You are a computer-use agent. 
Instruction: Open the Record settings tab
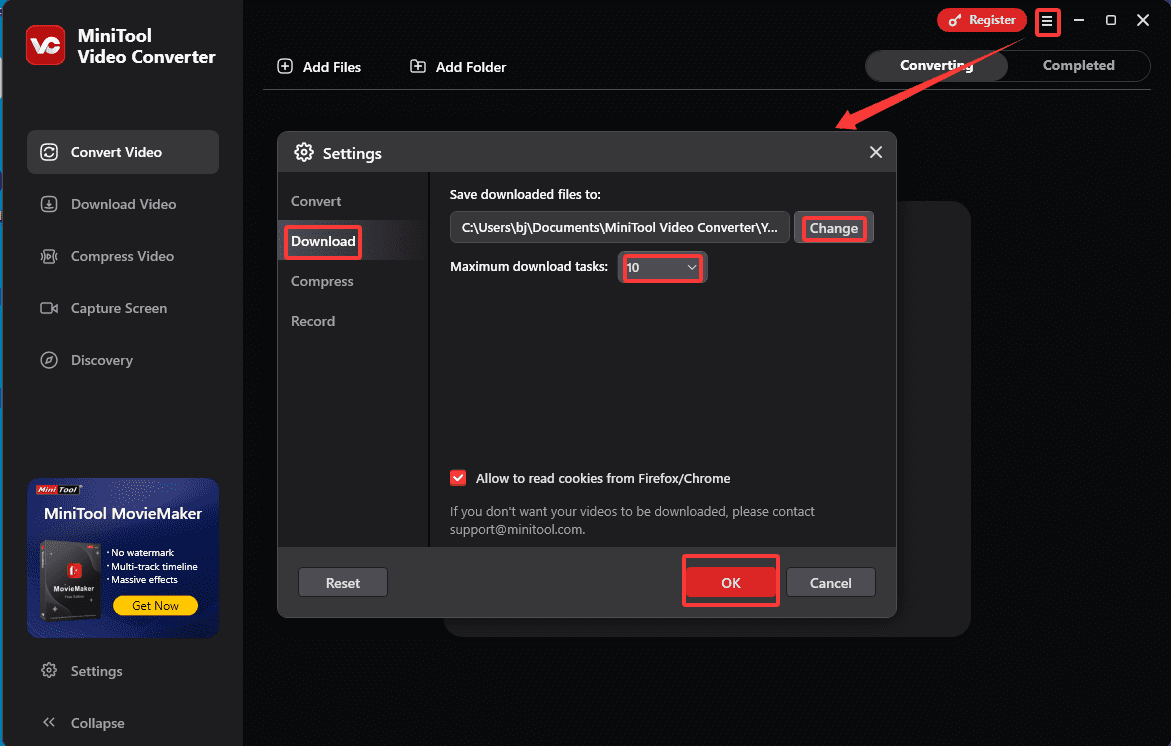click(313, 321)
